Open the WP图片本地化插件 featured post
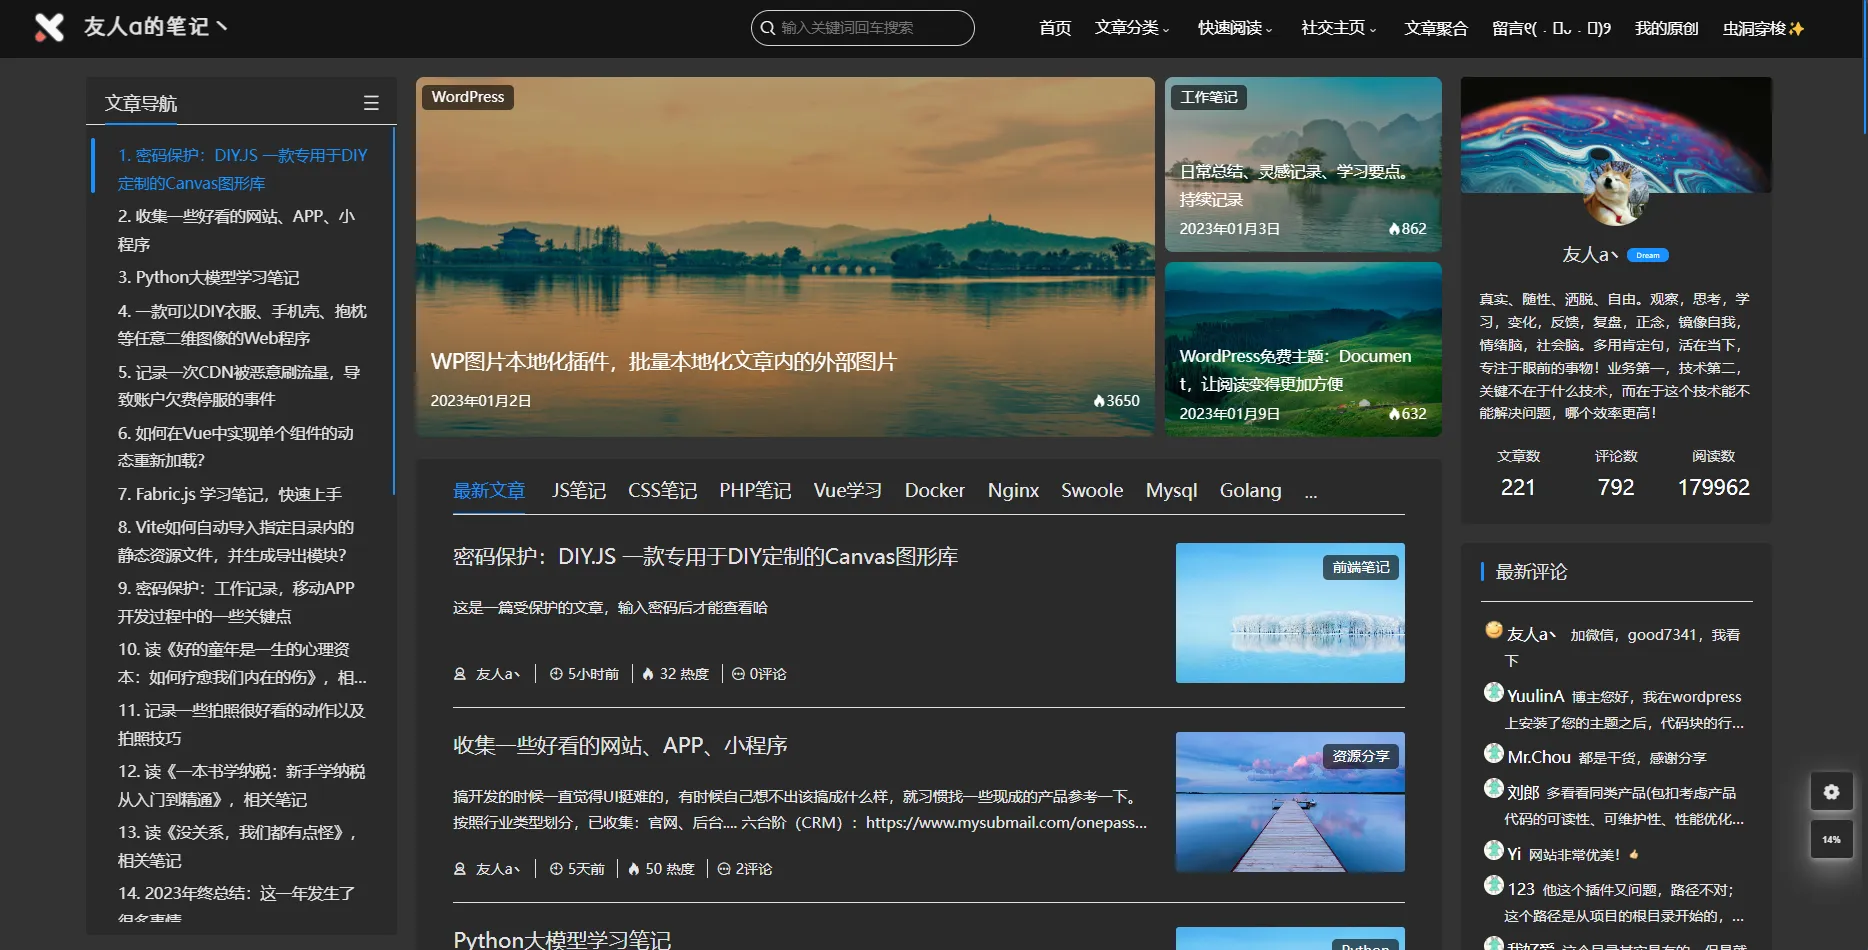Image resolution: width=1868 pixels, height=950 pixels. coord(785,256)
